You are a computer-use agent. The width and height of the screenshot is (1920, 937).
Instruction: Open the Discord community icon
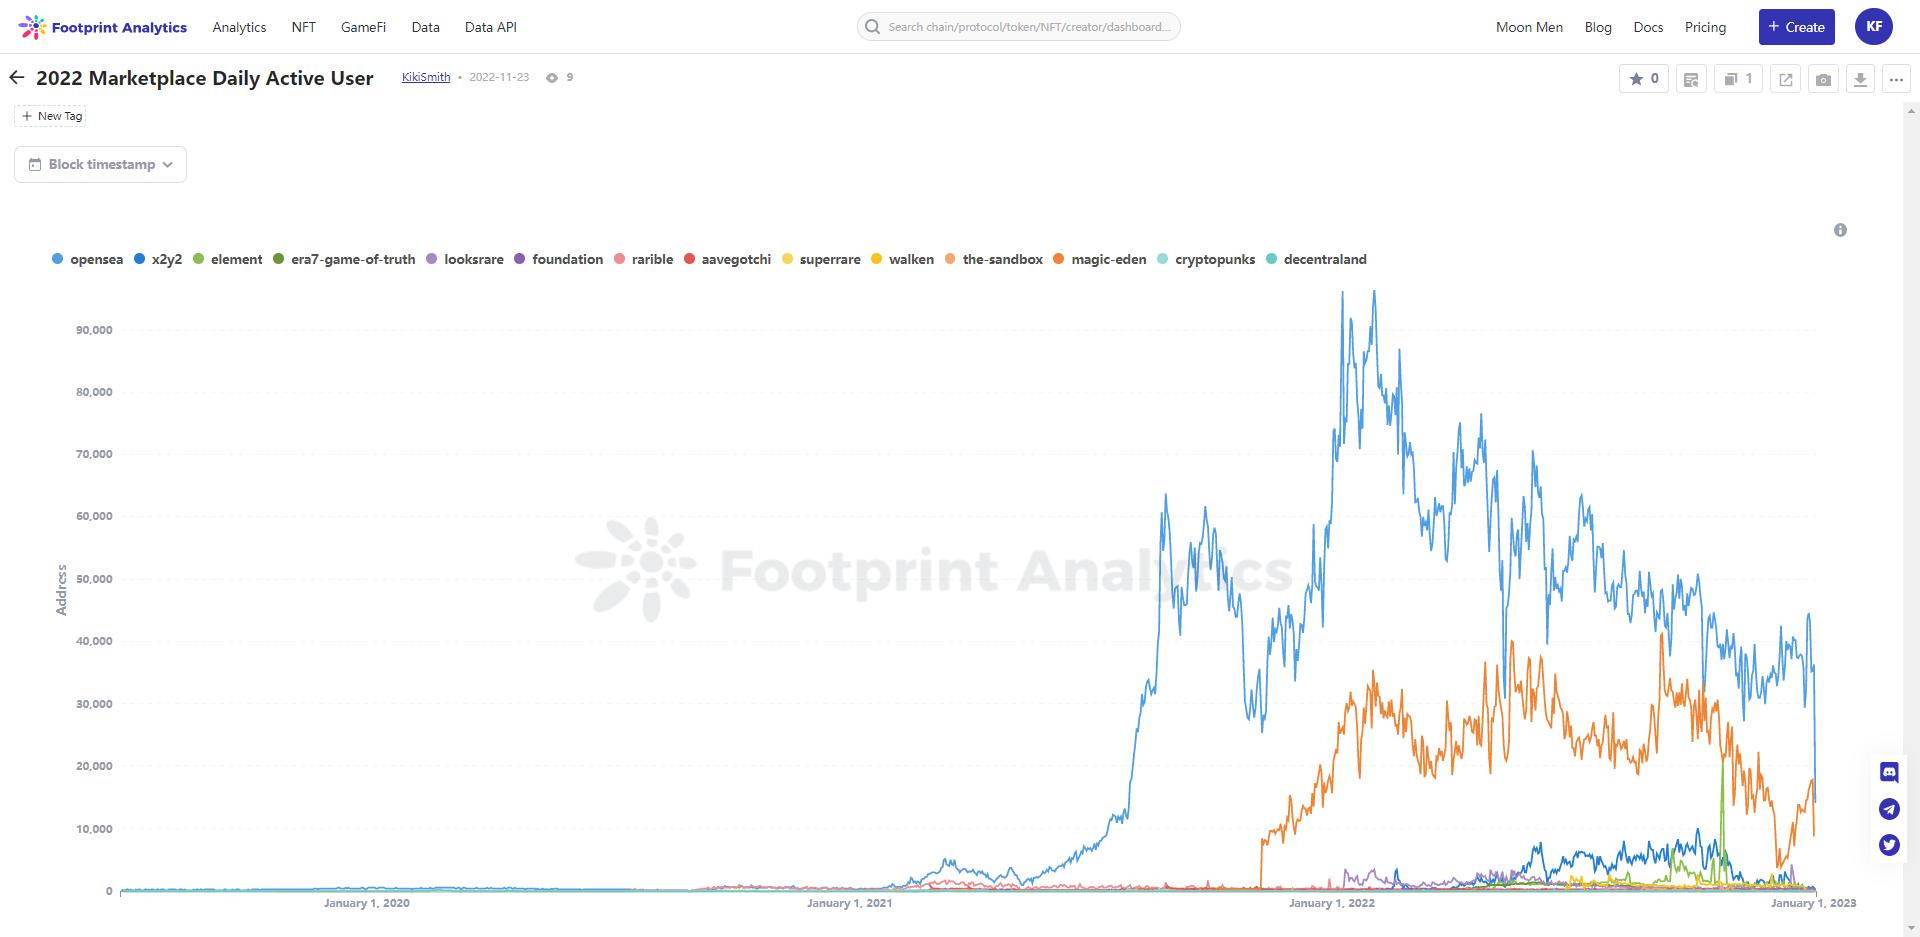point(1889,772)
